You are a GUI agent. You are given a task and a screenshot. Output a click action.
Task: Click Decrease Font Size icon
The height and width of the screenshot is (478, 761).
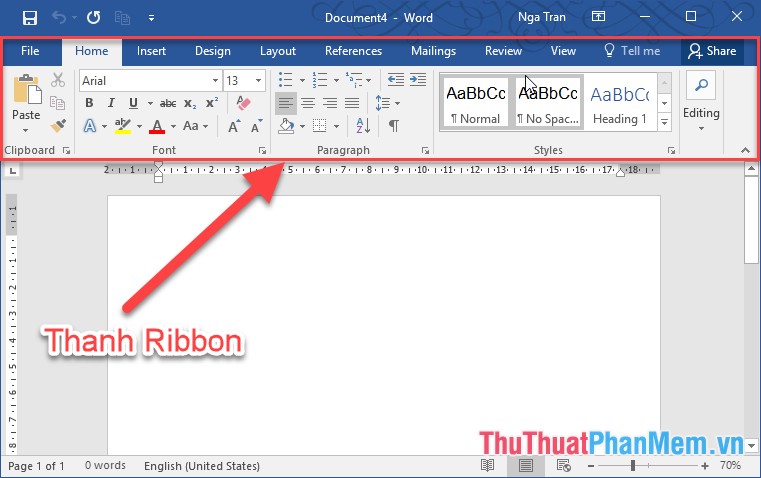point(256,126)
